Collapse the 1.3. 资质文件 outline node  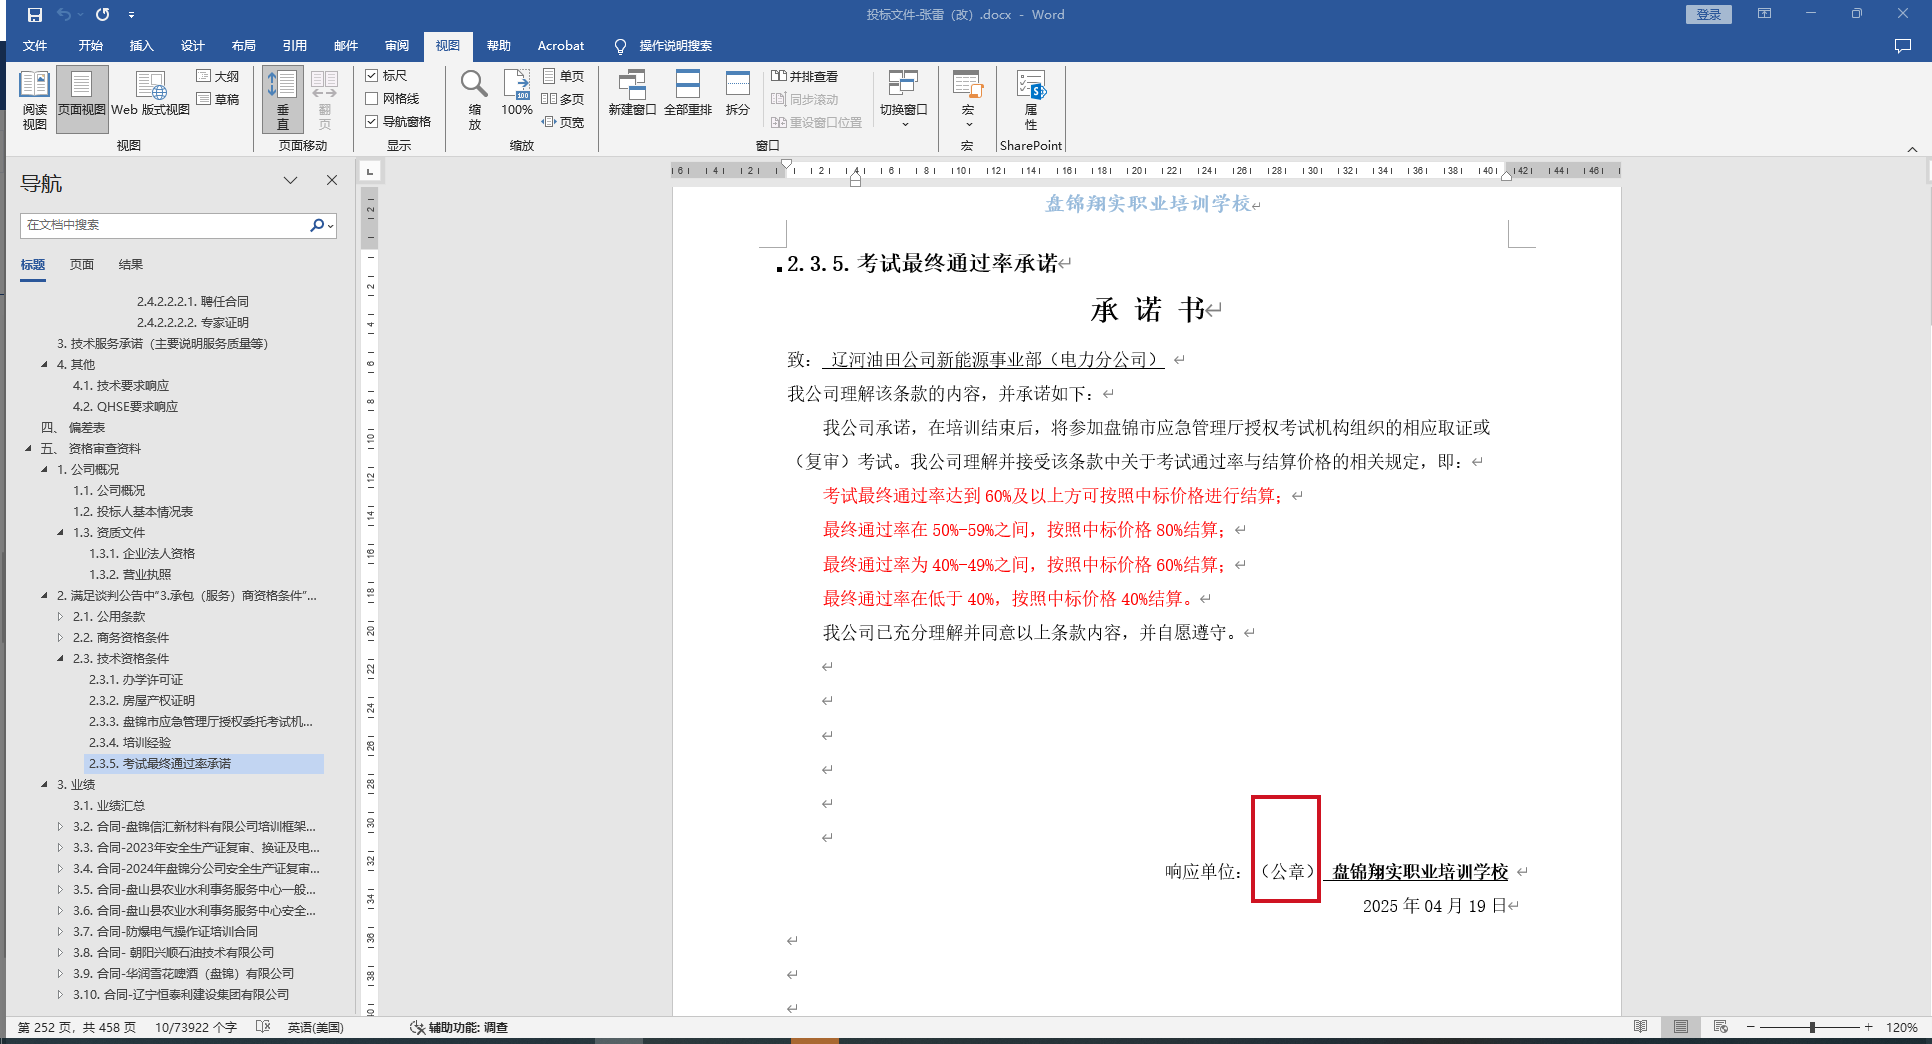pos(60,533)
